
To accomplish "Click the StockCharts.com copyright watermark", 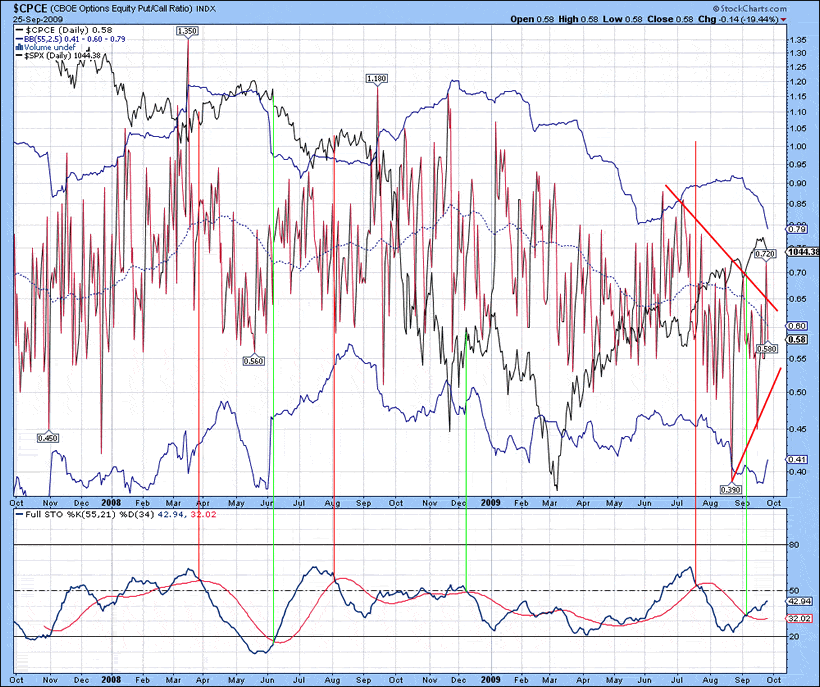I will pos(749,8).
